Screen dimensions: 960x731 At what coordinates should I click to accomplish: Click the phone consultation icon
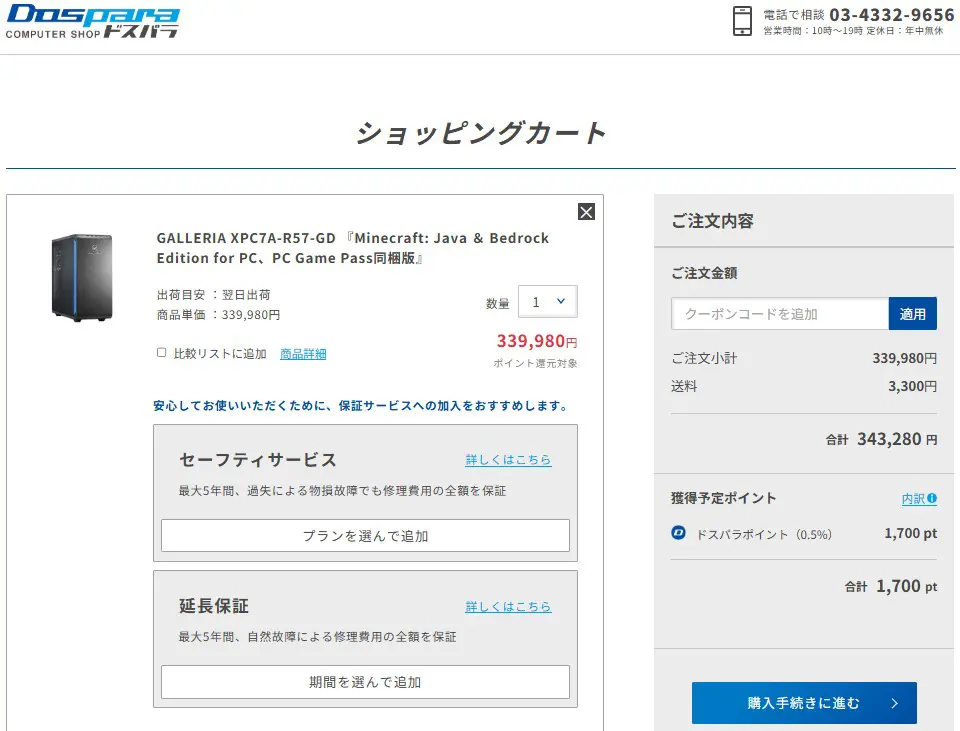742,21
